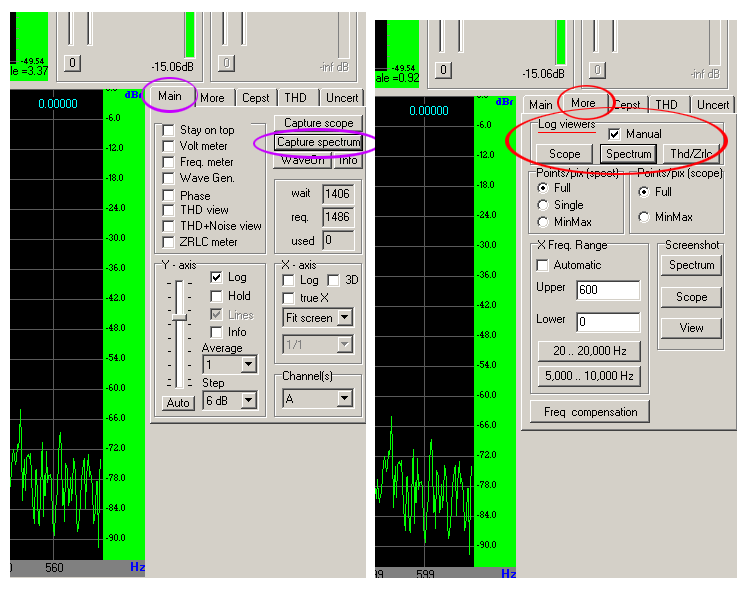Viewport: 751px width, 591px height.
Task: Enable X-axis Log checkbox
Action: pyautogui.click(x=288, y=280)
